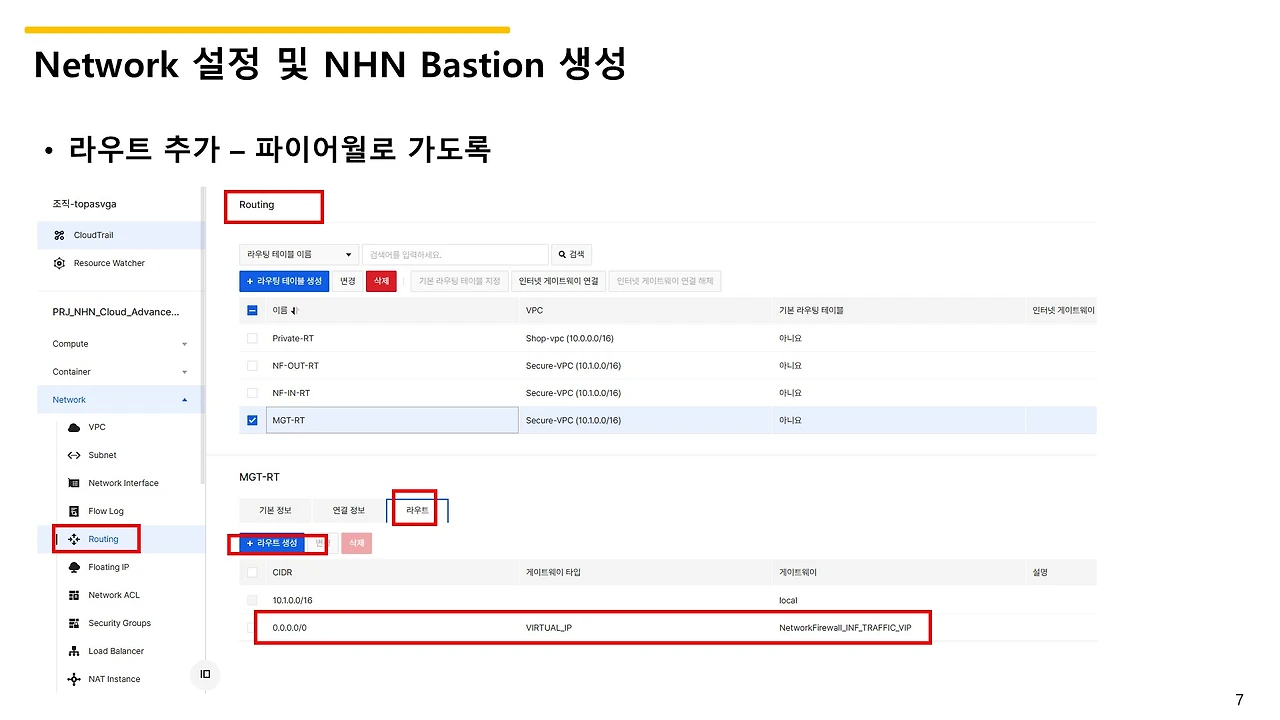Collapse the sidebar with the round toggle button
1280x720 pixels.
[x=205, y=675]
